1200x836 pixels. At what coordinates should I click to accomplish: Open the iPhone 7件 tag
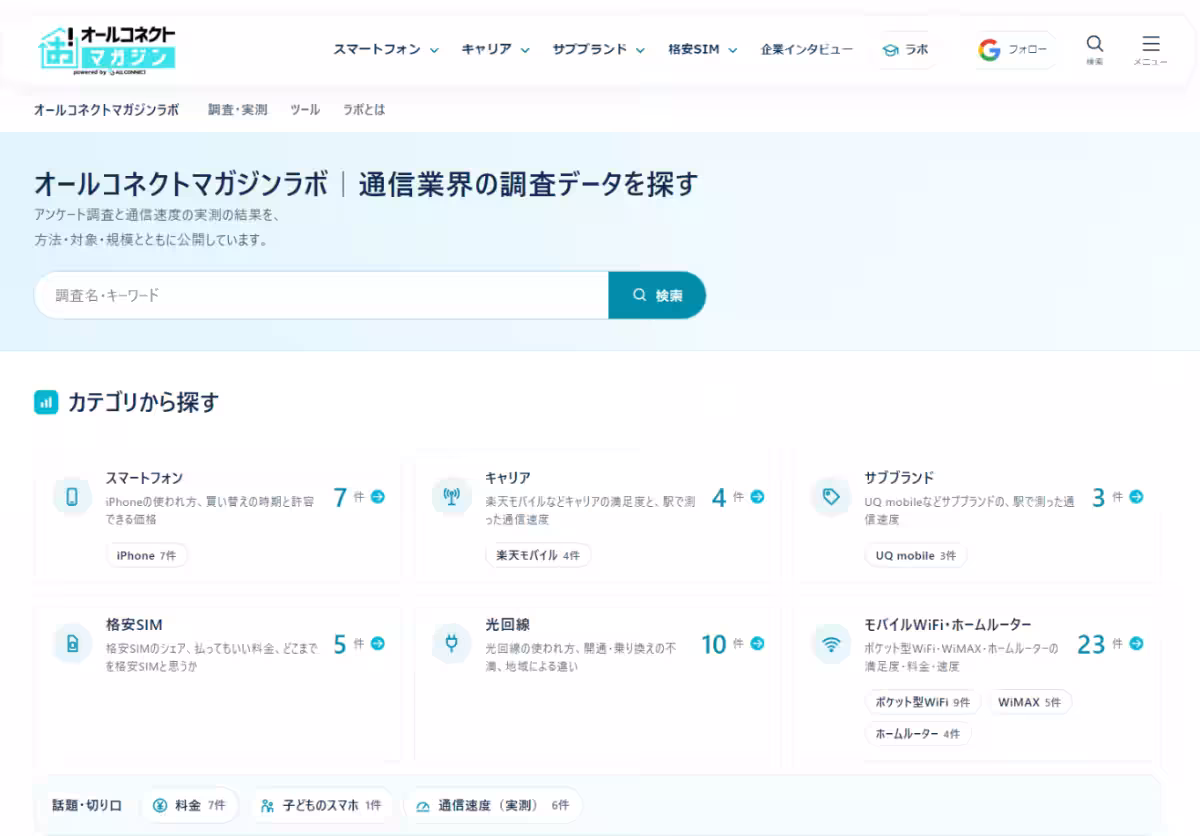click(x=146, y=555)
